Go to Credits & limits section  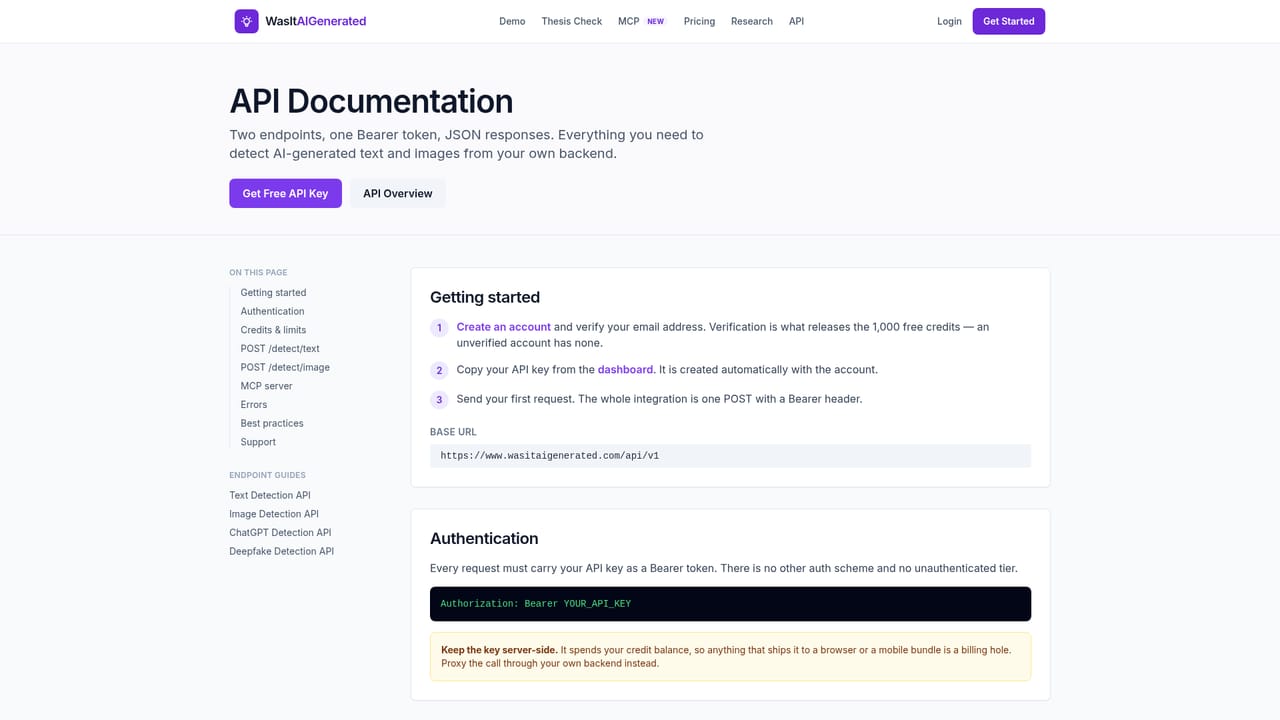[273, 330]
